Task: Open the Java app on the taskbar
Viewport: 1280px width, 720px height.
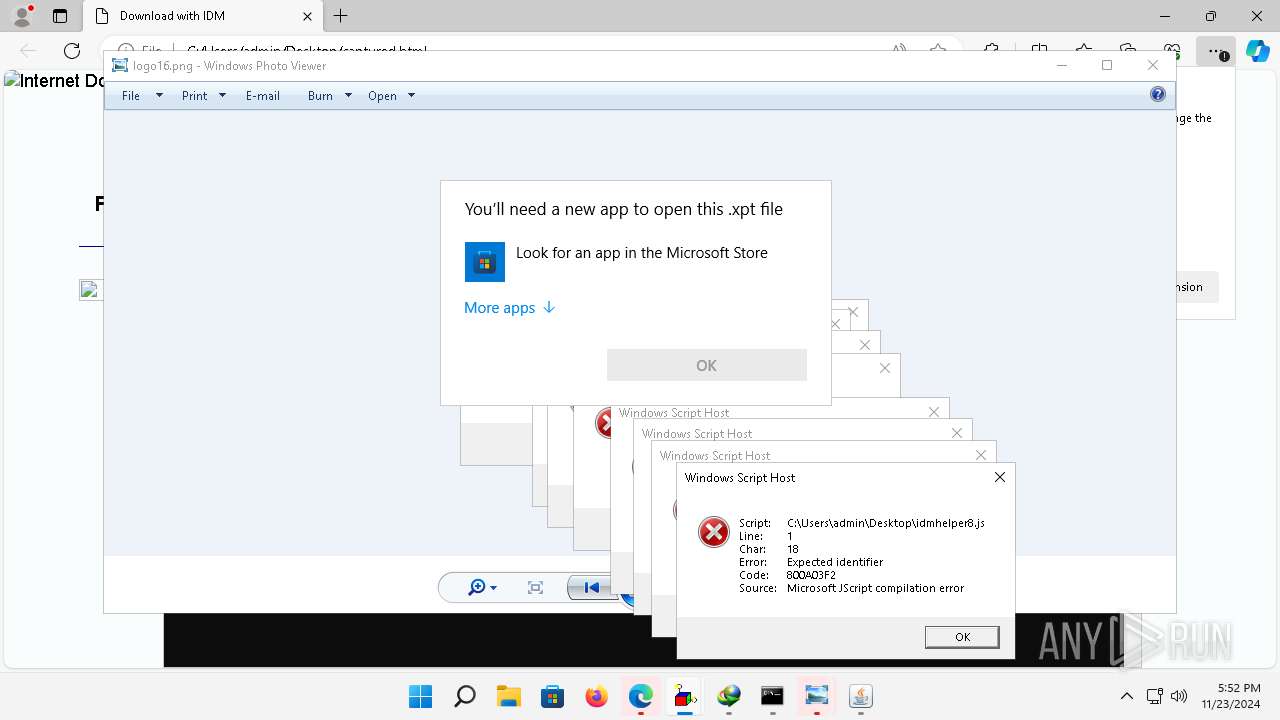Action: [x=861, y=696]
